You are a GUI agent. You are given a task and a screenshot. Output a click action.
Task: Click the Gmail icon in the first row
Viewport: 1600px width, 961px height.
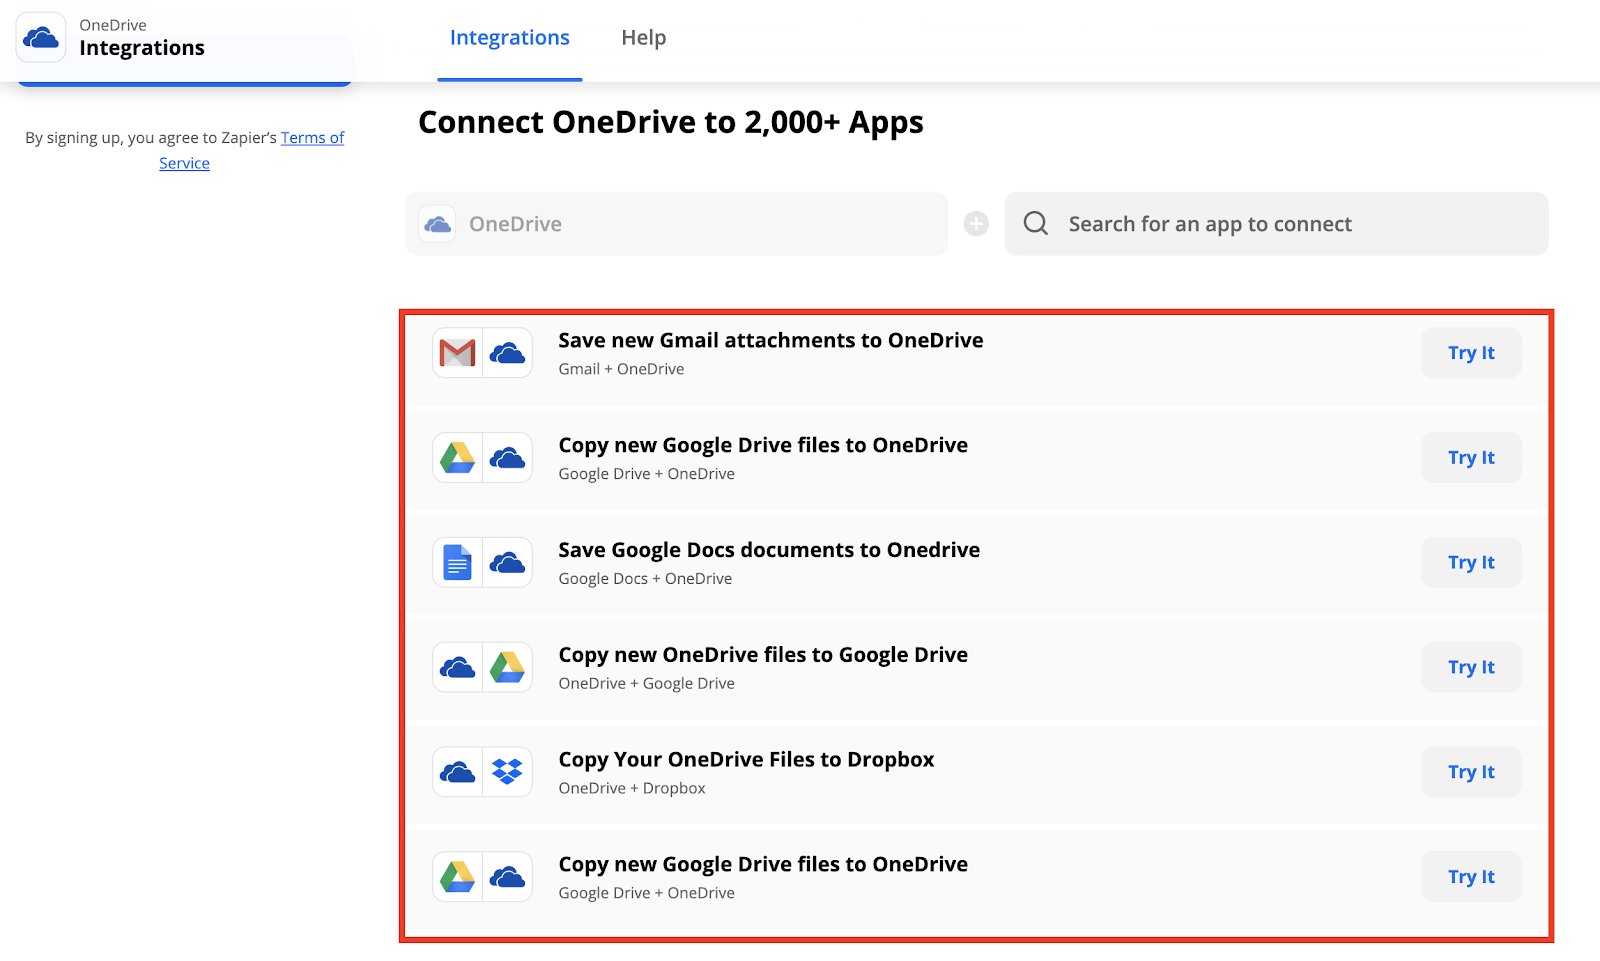[458, 353]
